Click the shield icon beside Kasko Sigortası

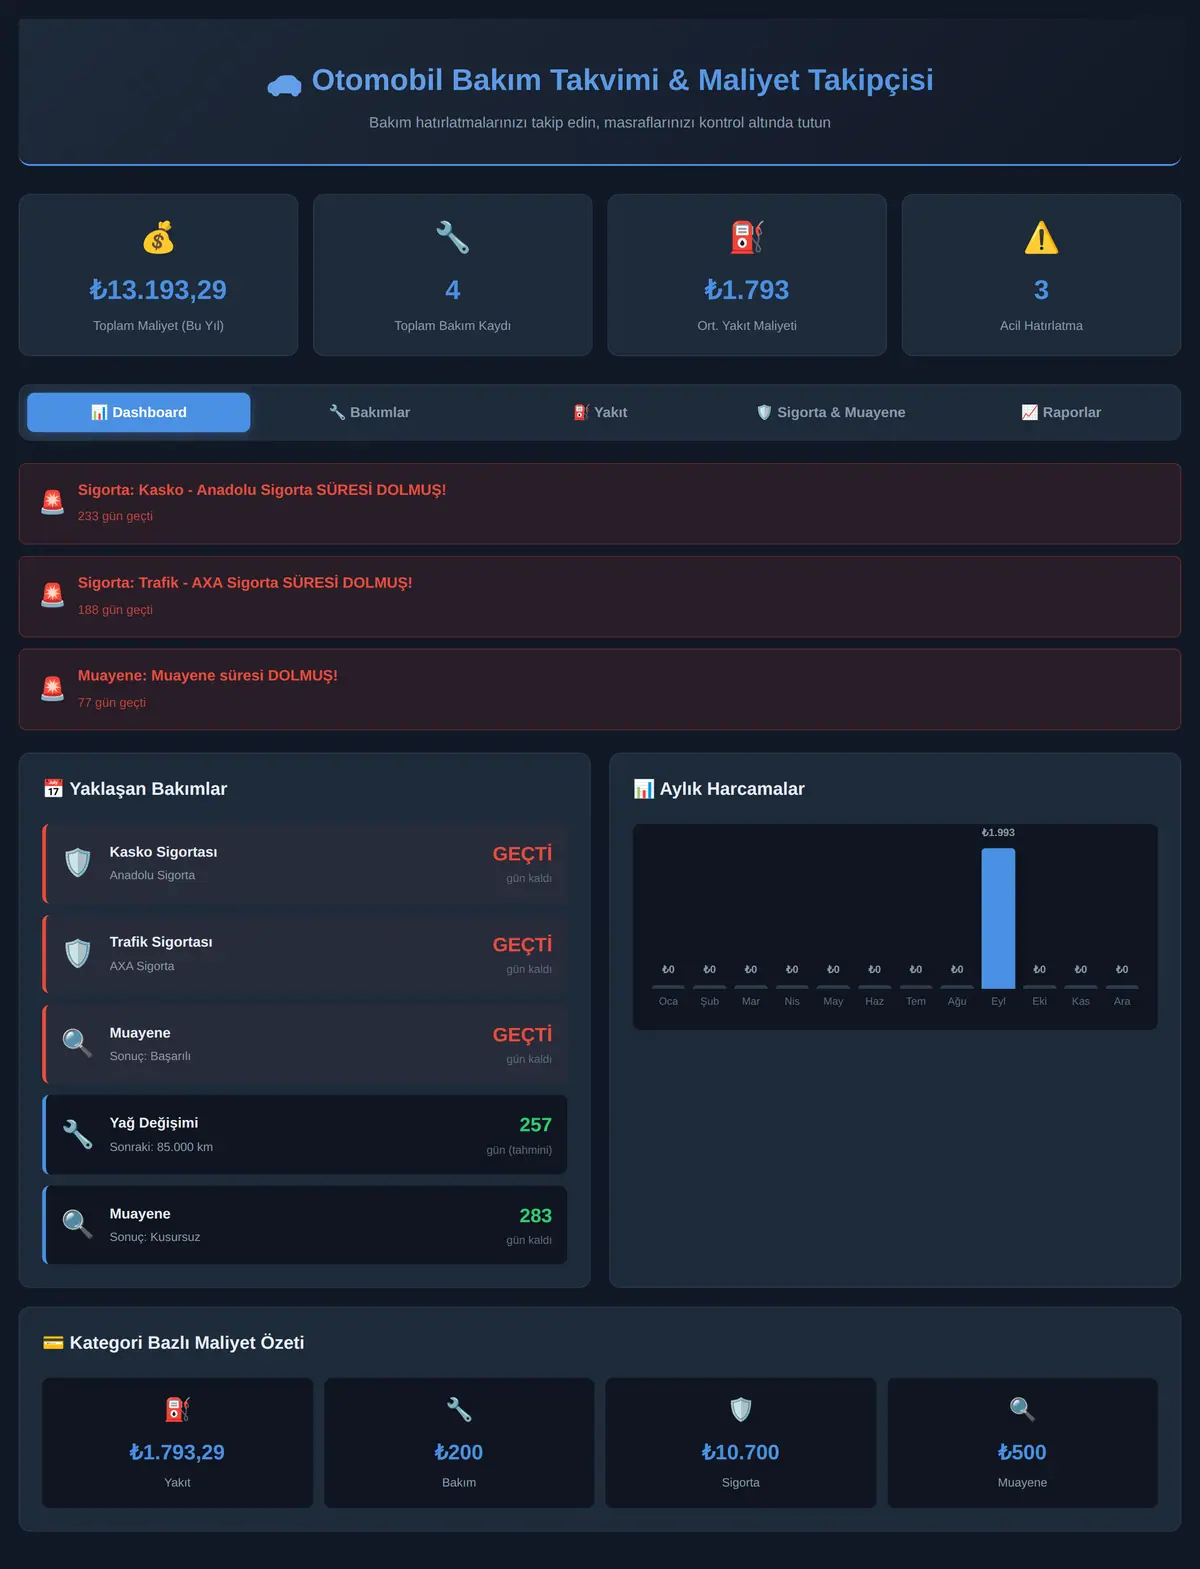[78, 862]
